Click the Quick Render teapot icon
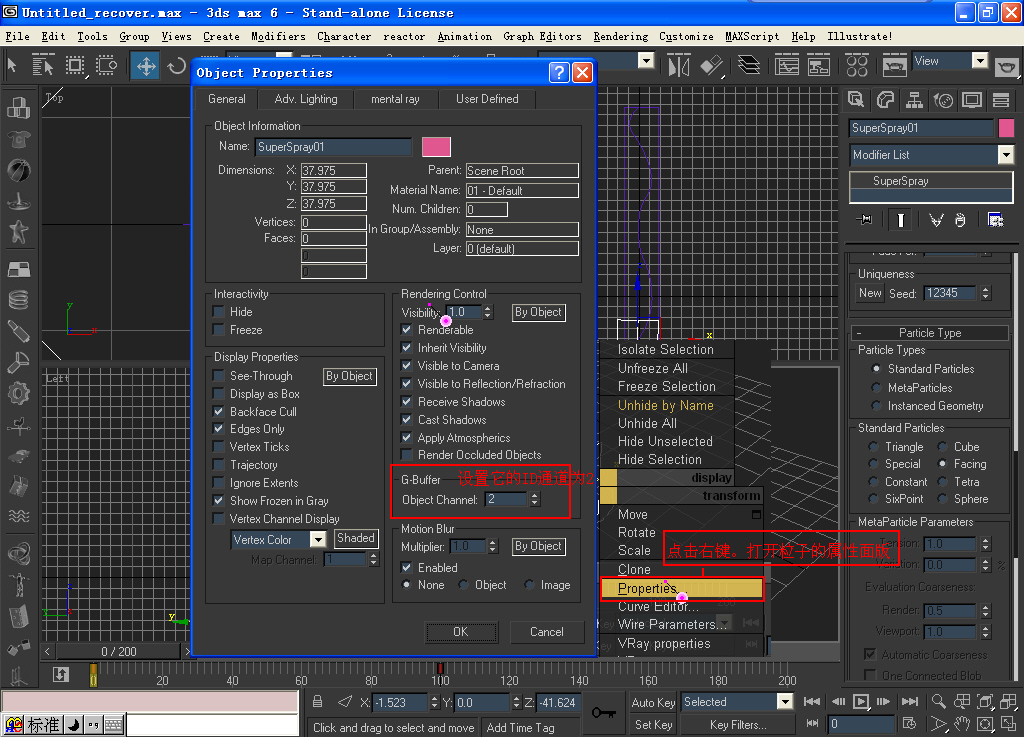 click(1006, 67)
